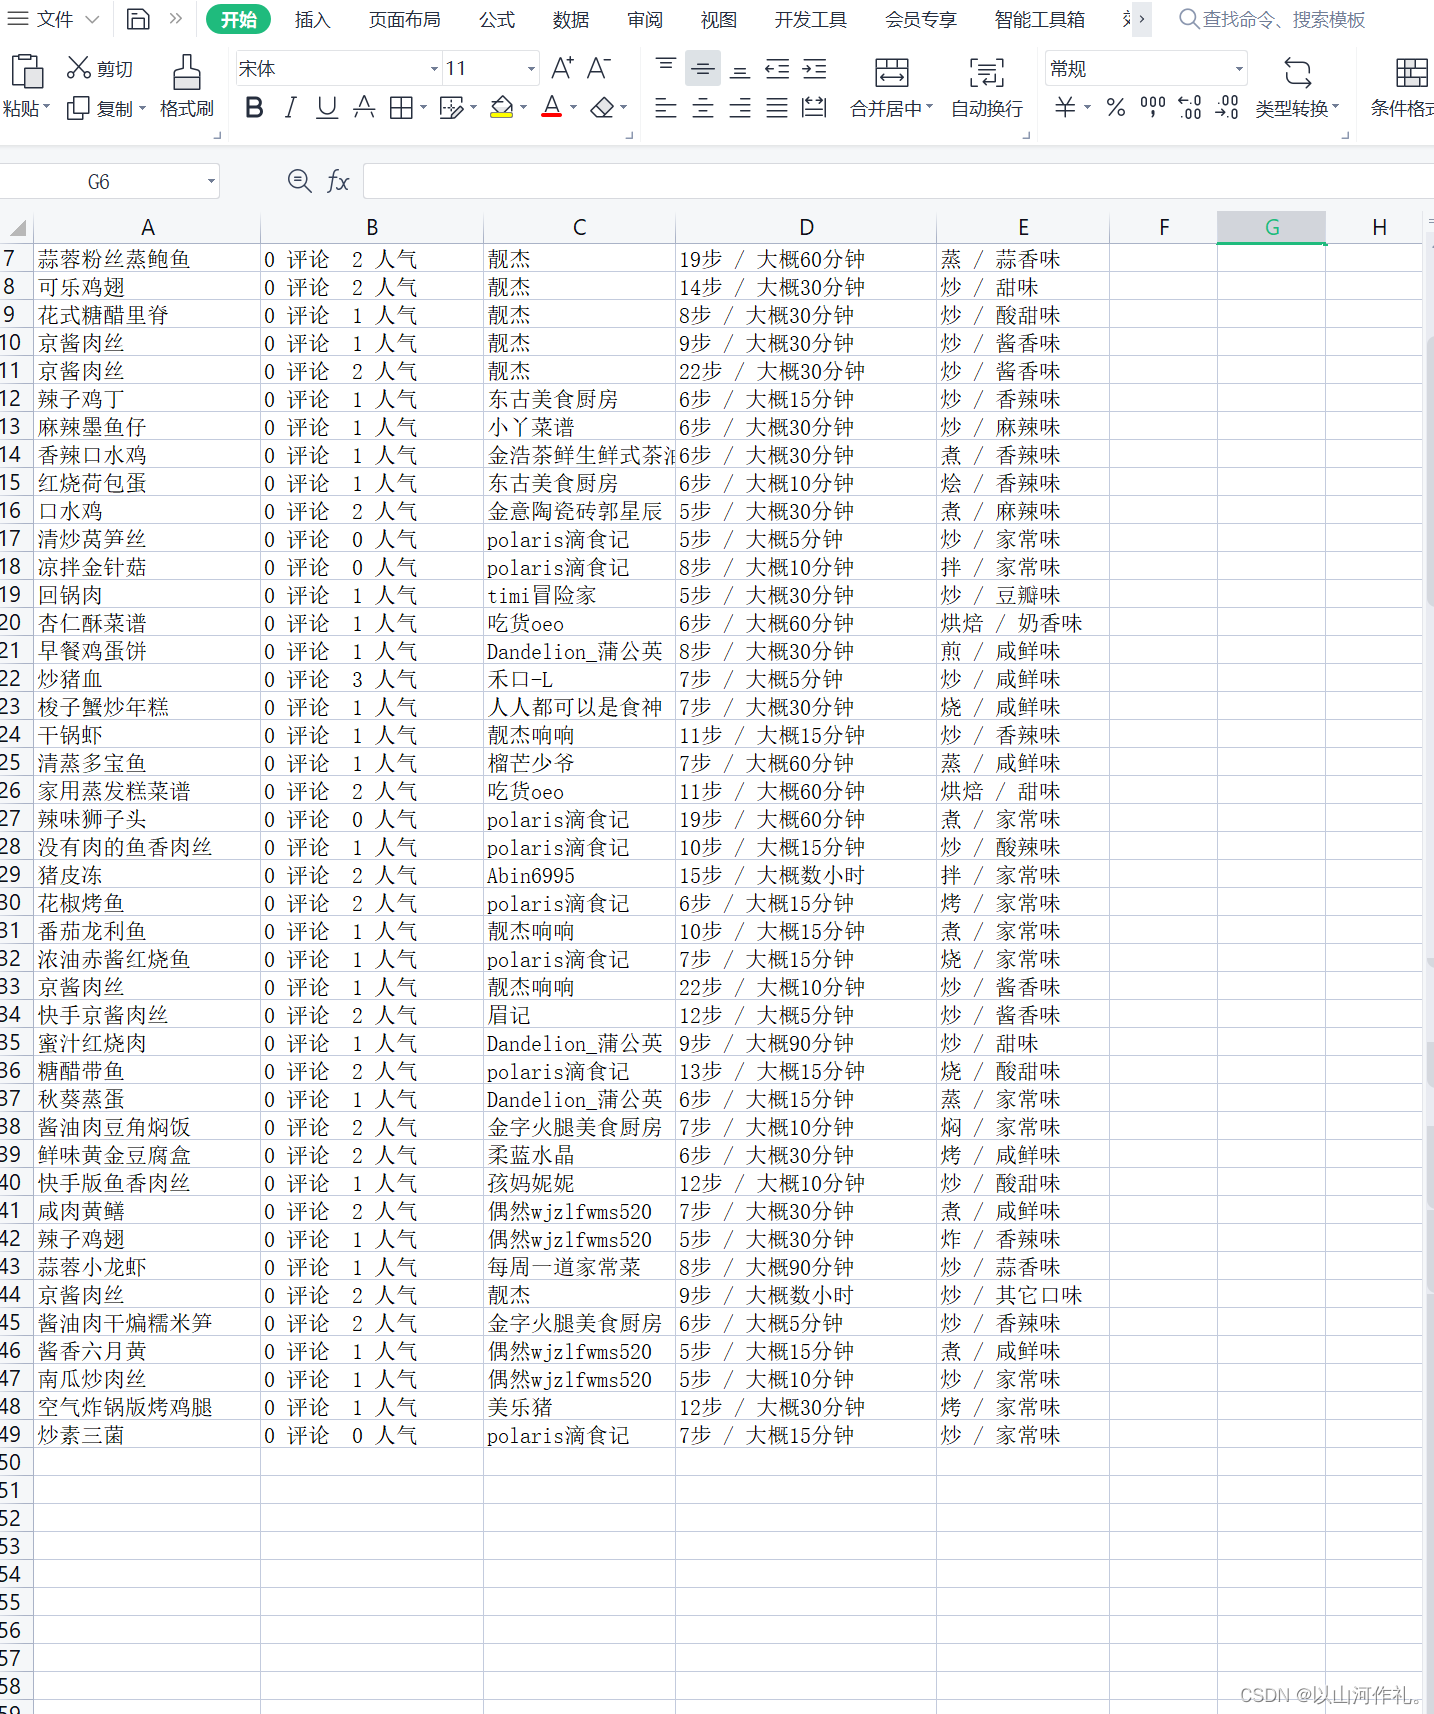The width and height of the screenshot is (1434, 1714).
Task: Toggle italic formatting
Action: tap(290, 108)
